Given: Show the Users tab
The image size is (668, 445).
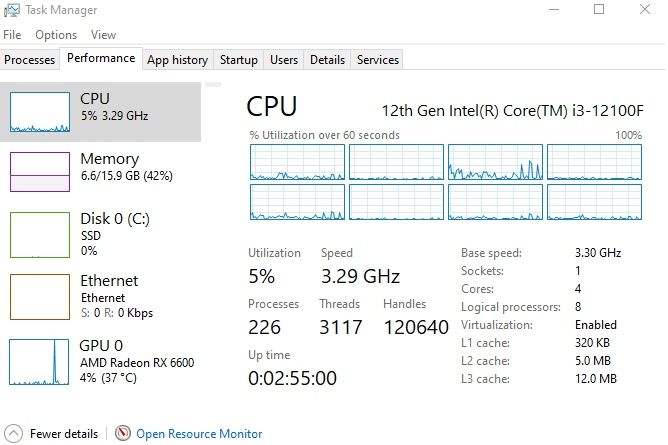Looking at the screenshot, I should pos(284,60).
